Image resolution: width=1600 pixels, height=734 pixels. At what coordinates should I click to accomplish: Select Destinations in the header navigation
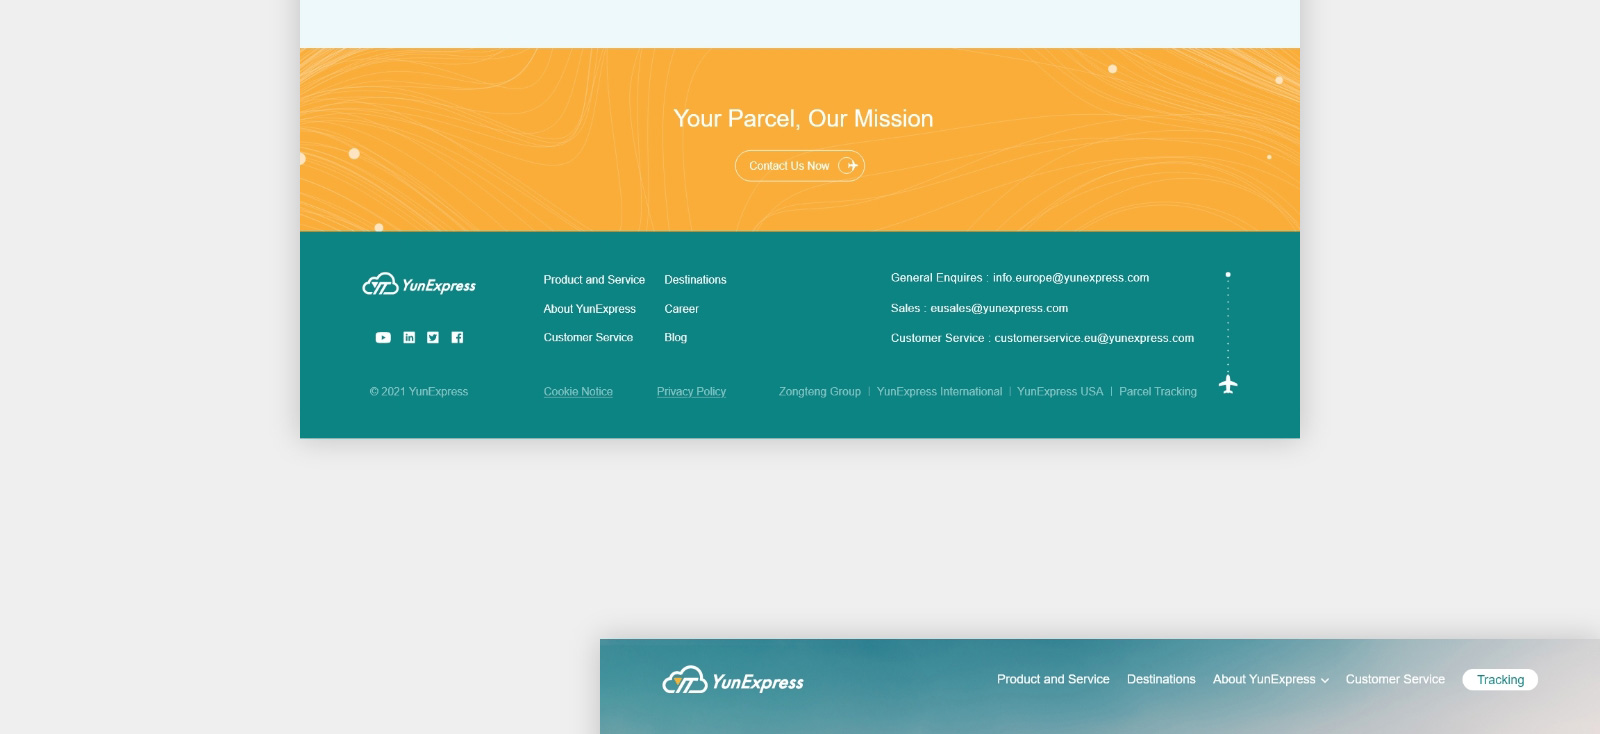coord(1161,679)
